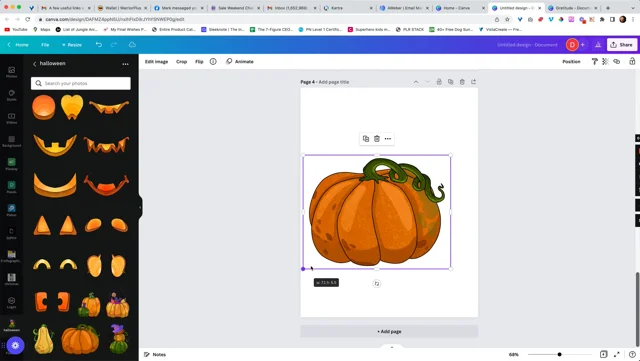Click the lock icon in the top toolbar
This screenshot has height=361, width=640.
pos(632,61)
